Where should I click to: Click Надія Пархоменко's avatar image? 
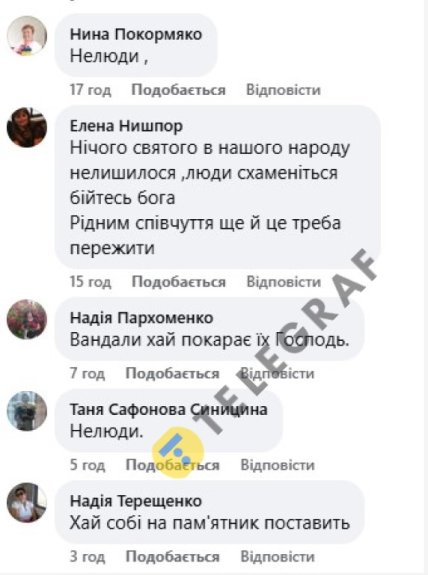pyautogui.click(x=27, y=319)
